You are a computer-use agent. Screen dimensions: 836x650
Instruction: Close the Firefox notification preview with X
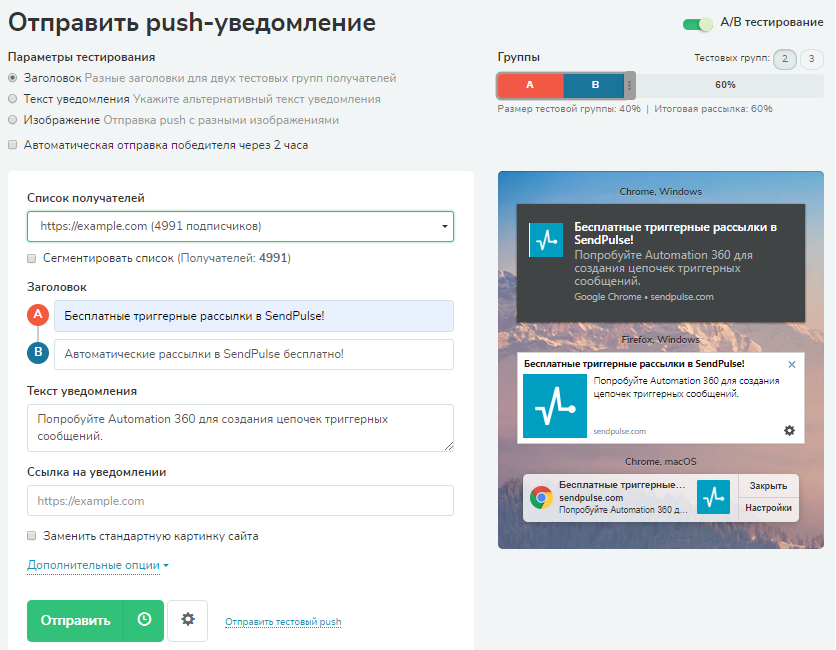[792, 365]
